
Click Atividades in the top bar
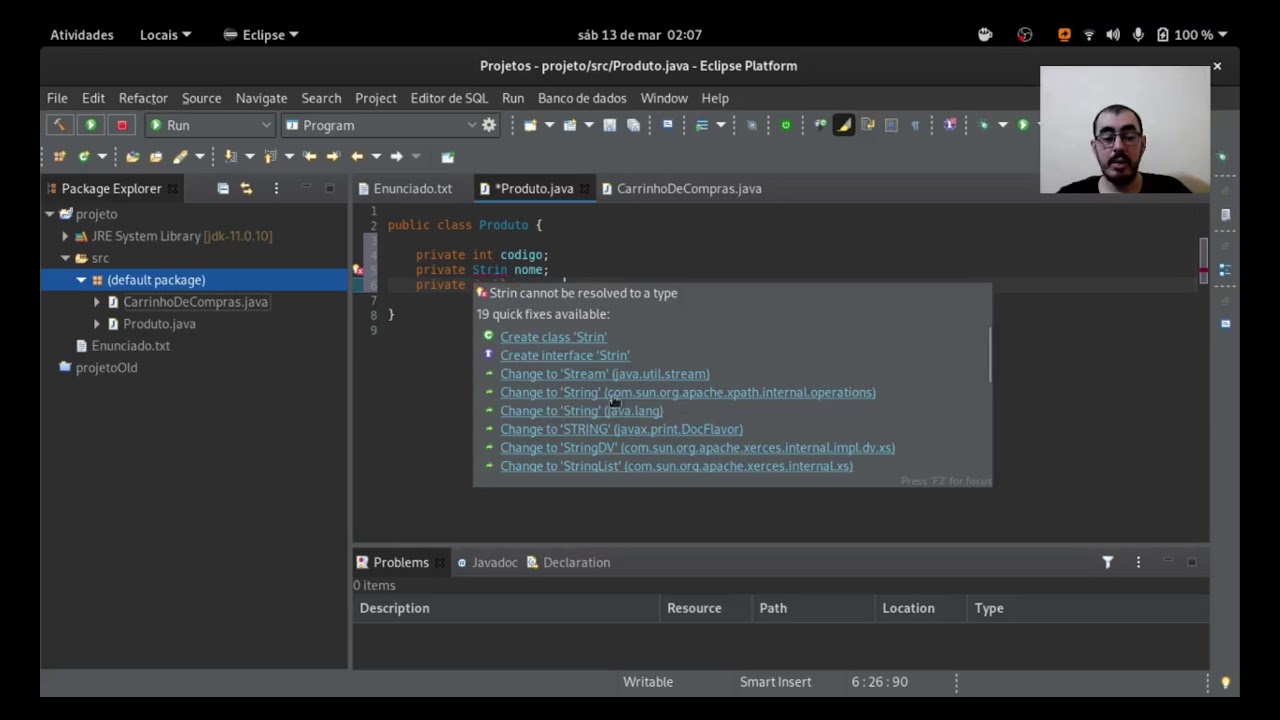(82, 35)
